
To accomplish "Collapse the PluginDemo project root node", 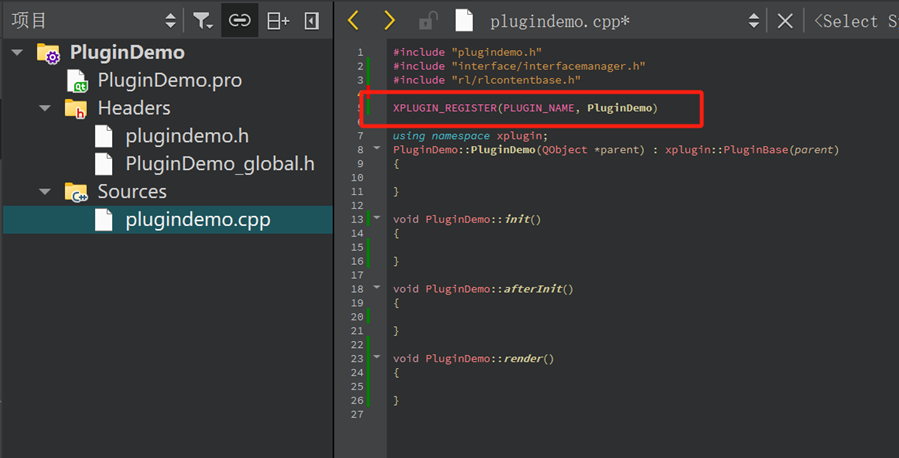I will click(x=17, y=53).
